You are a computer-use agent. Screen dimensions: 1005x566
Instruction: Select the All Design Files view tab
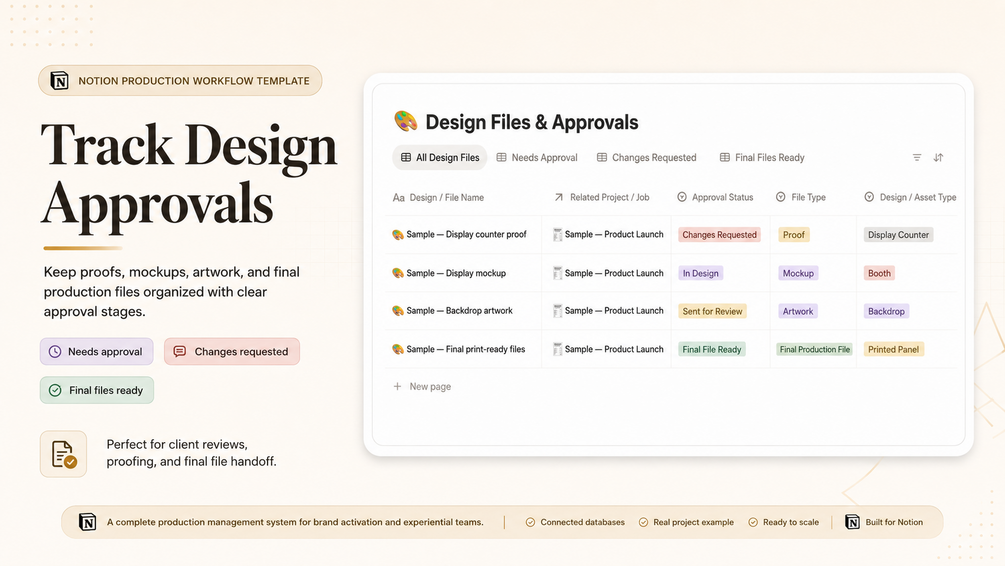(440, 158)
